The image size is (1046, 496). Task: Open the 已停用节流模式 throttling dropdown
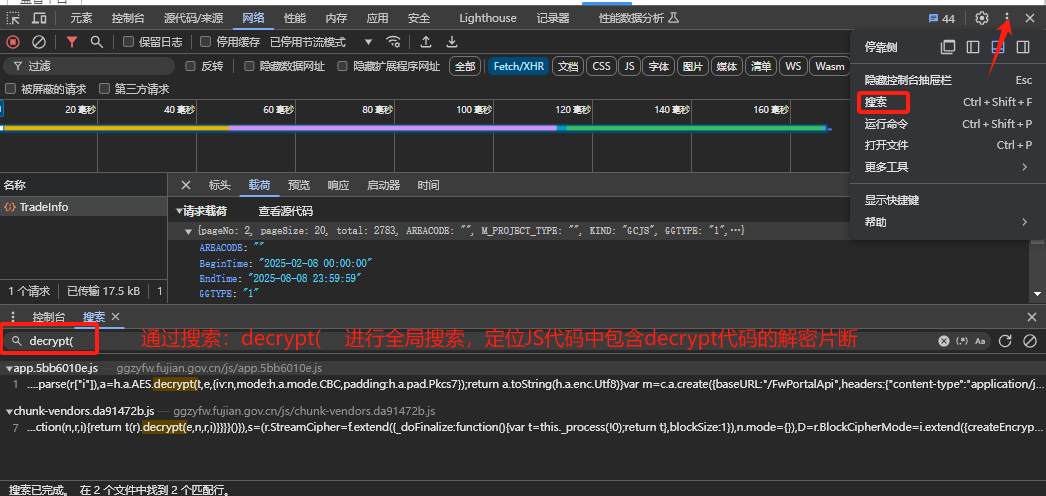[321, 42]
